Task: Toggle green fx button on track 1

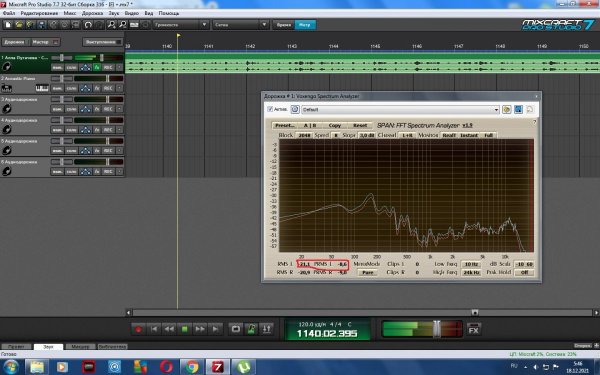Action: point(97,67)
